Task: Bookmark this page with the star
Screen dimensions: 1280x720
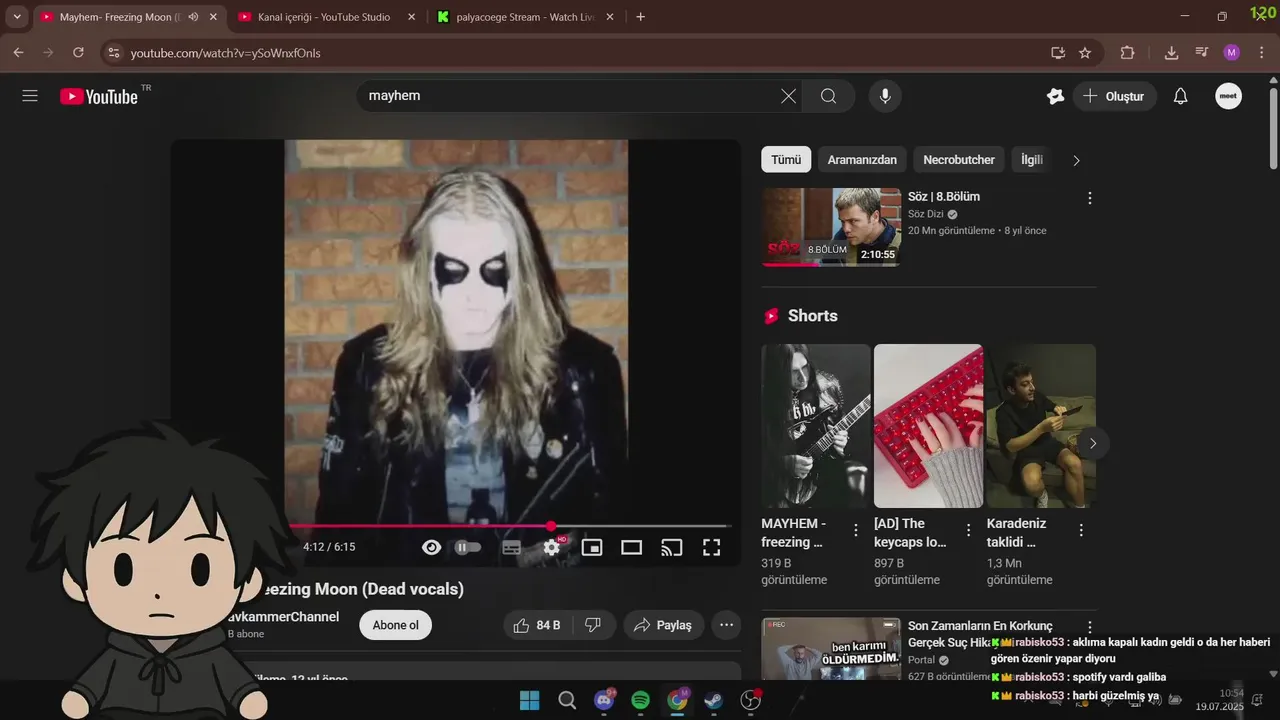Action: pos(1085,53)
